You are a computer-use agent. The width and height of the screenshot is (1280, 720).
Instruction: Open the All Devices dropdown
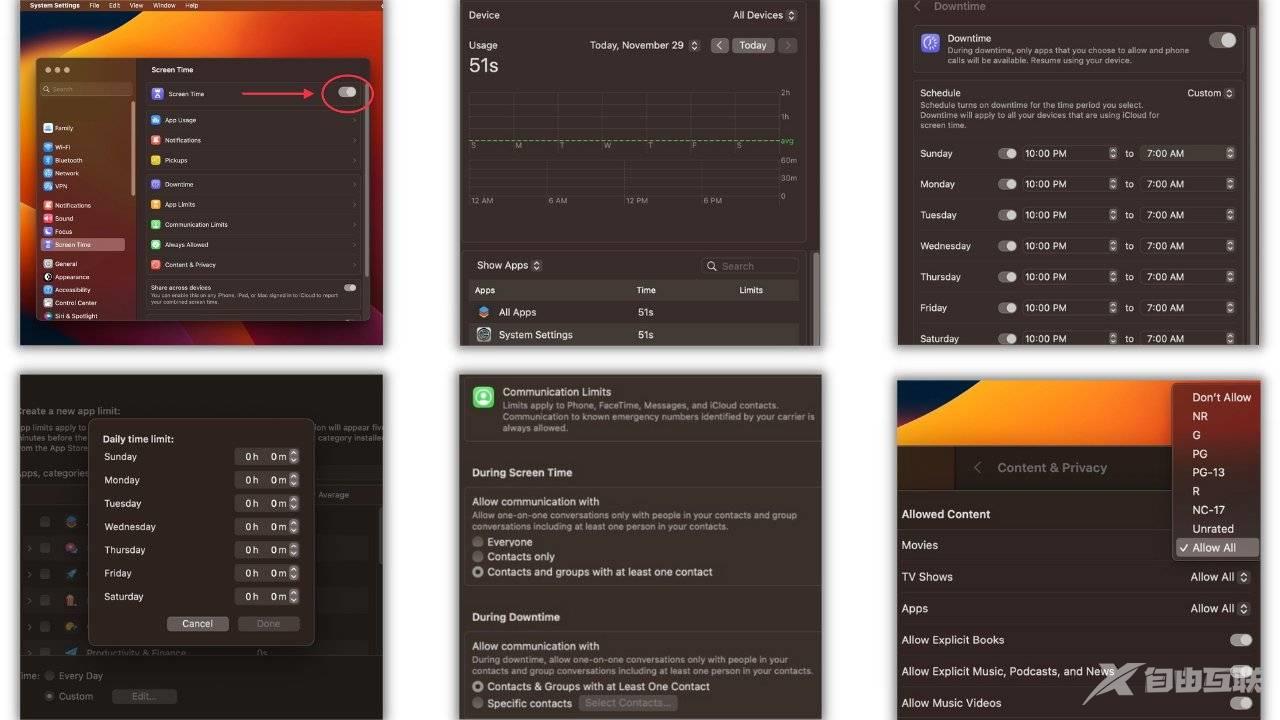[765, 15]
